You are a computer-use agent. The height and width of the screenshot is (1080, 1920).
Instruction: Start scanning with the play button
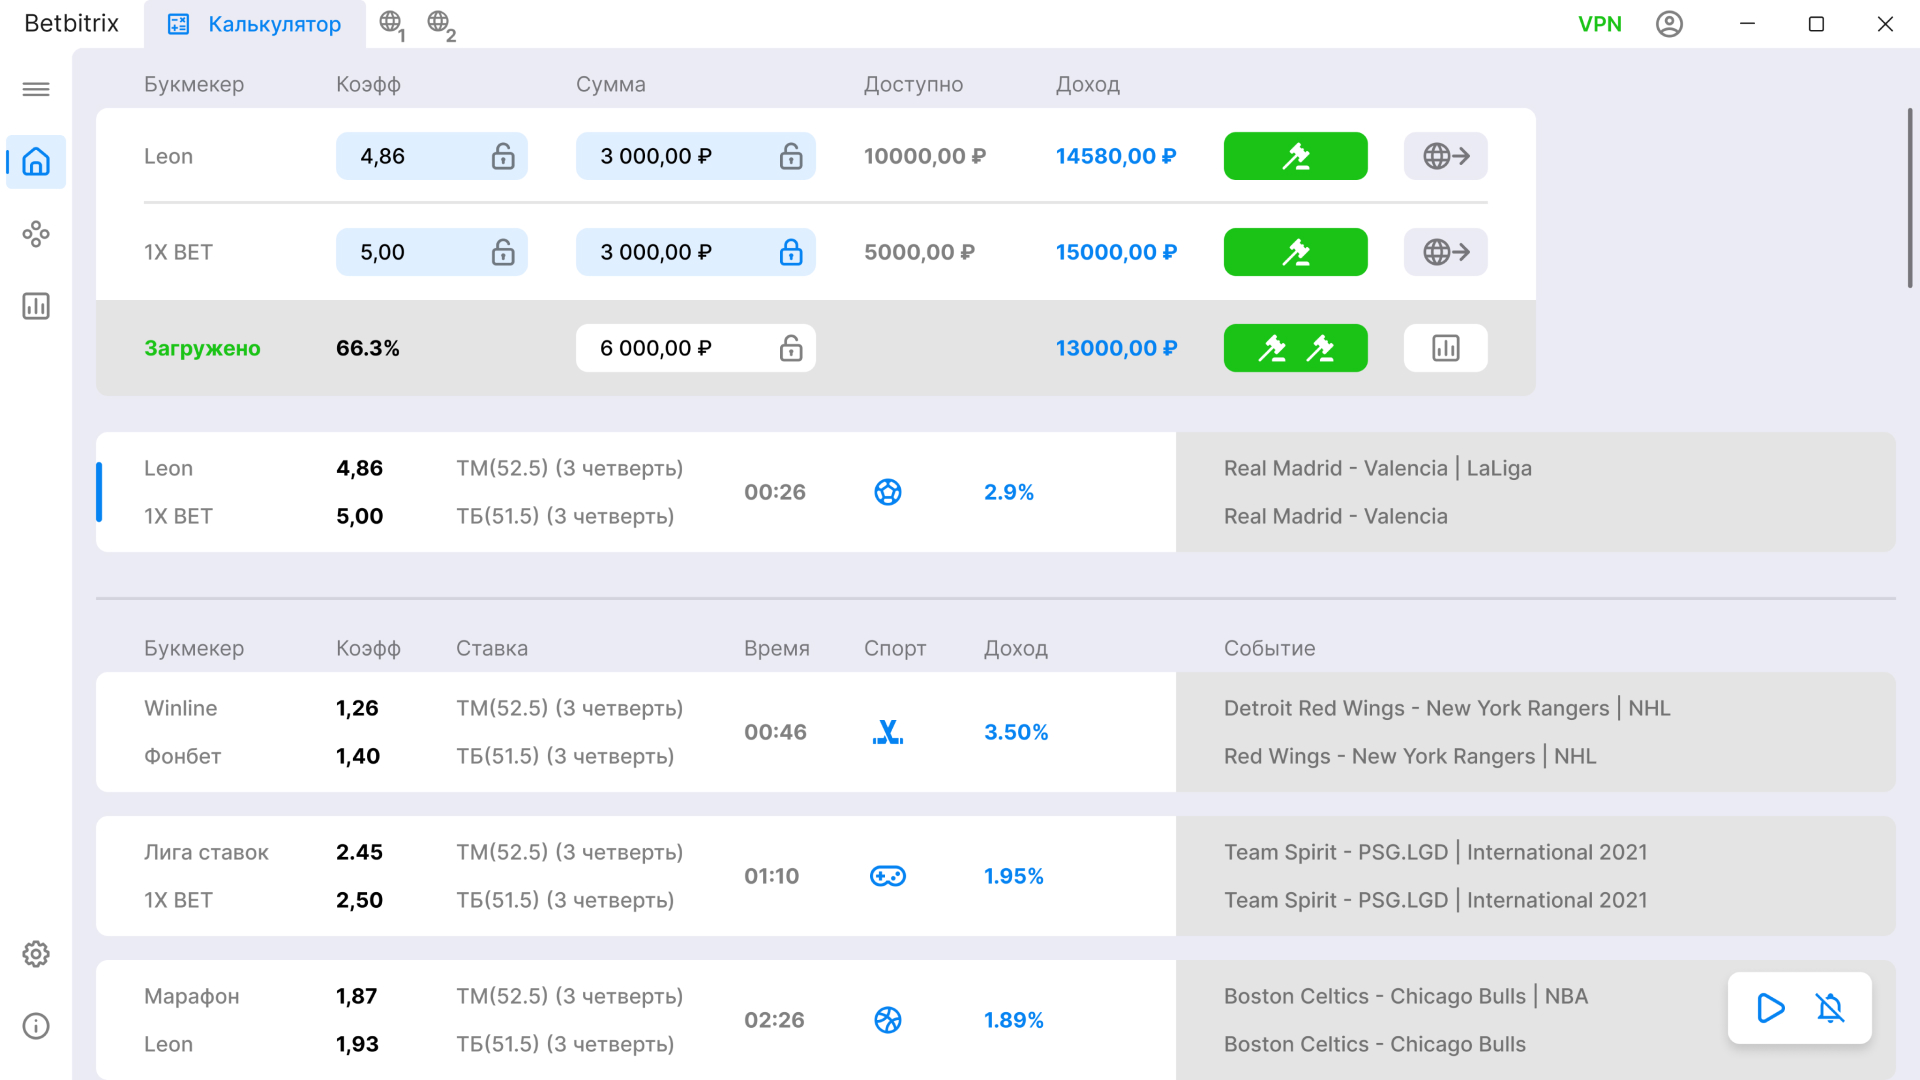point(1770,1008)
